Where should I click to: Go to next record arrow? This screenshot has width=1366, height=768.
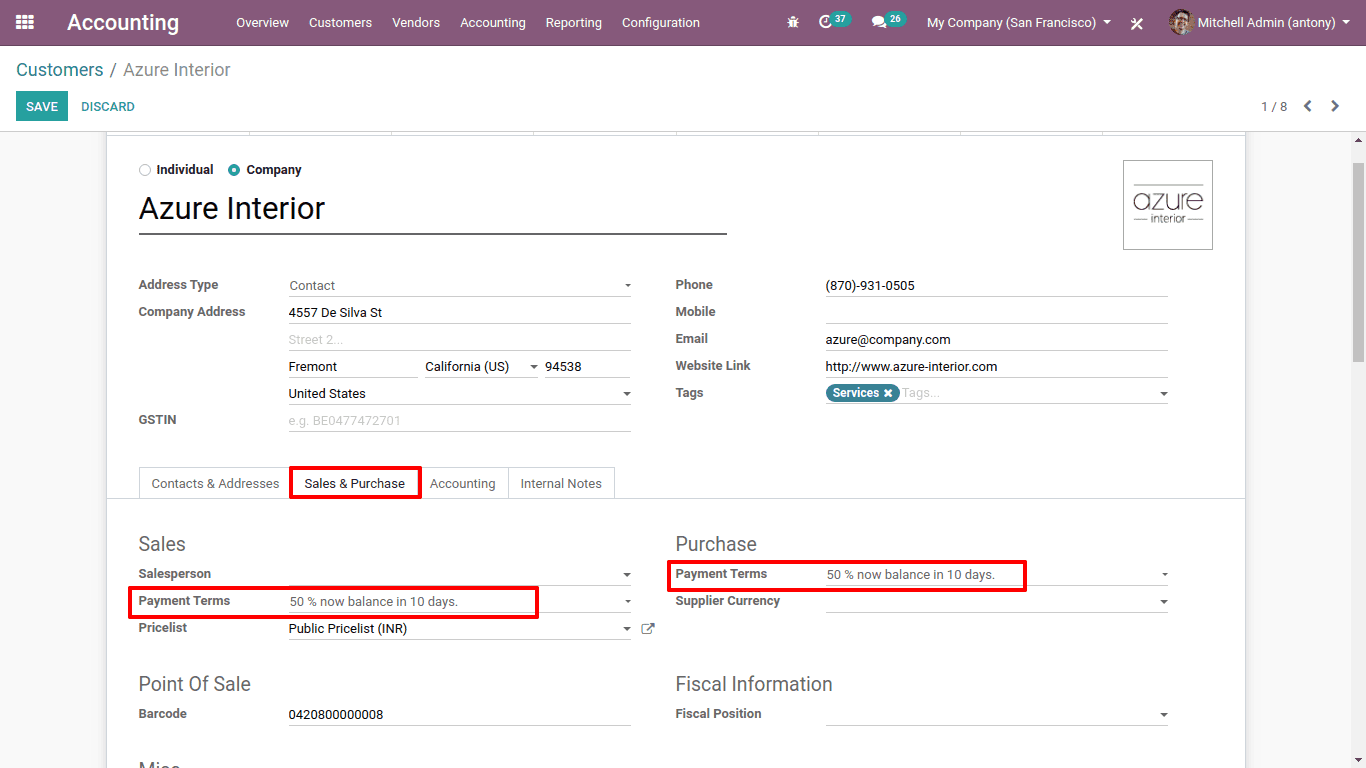tap(1335, 106)
